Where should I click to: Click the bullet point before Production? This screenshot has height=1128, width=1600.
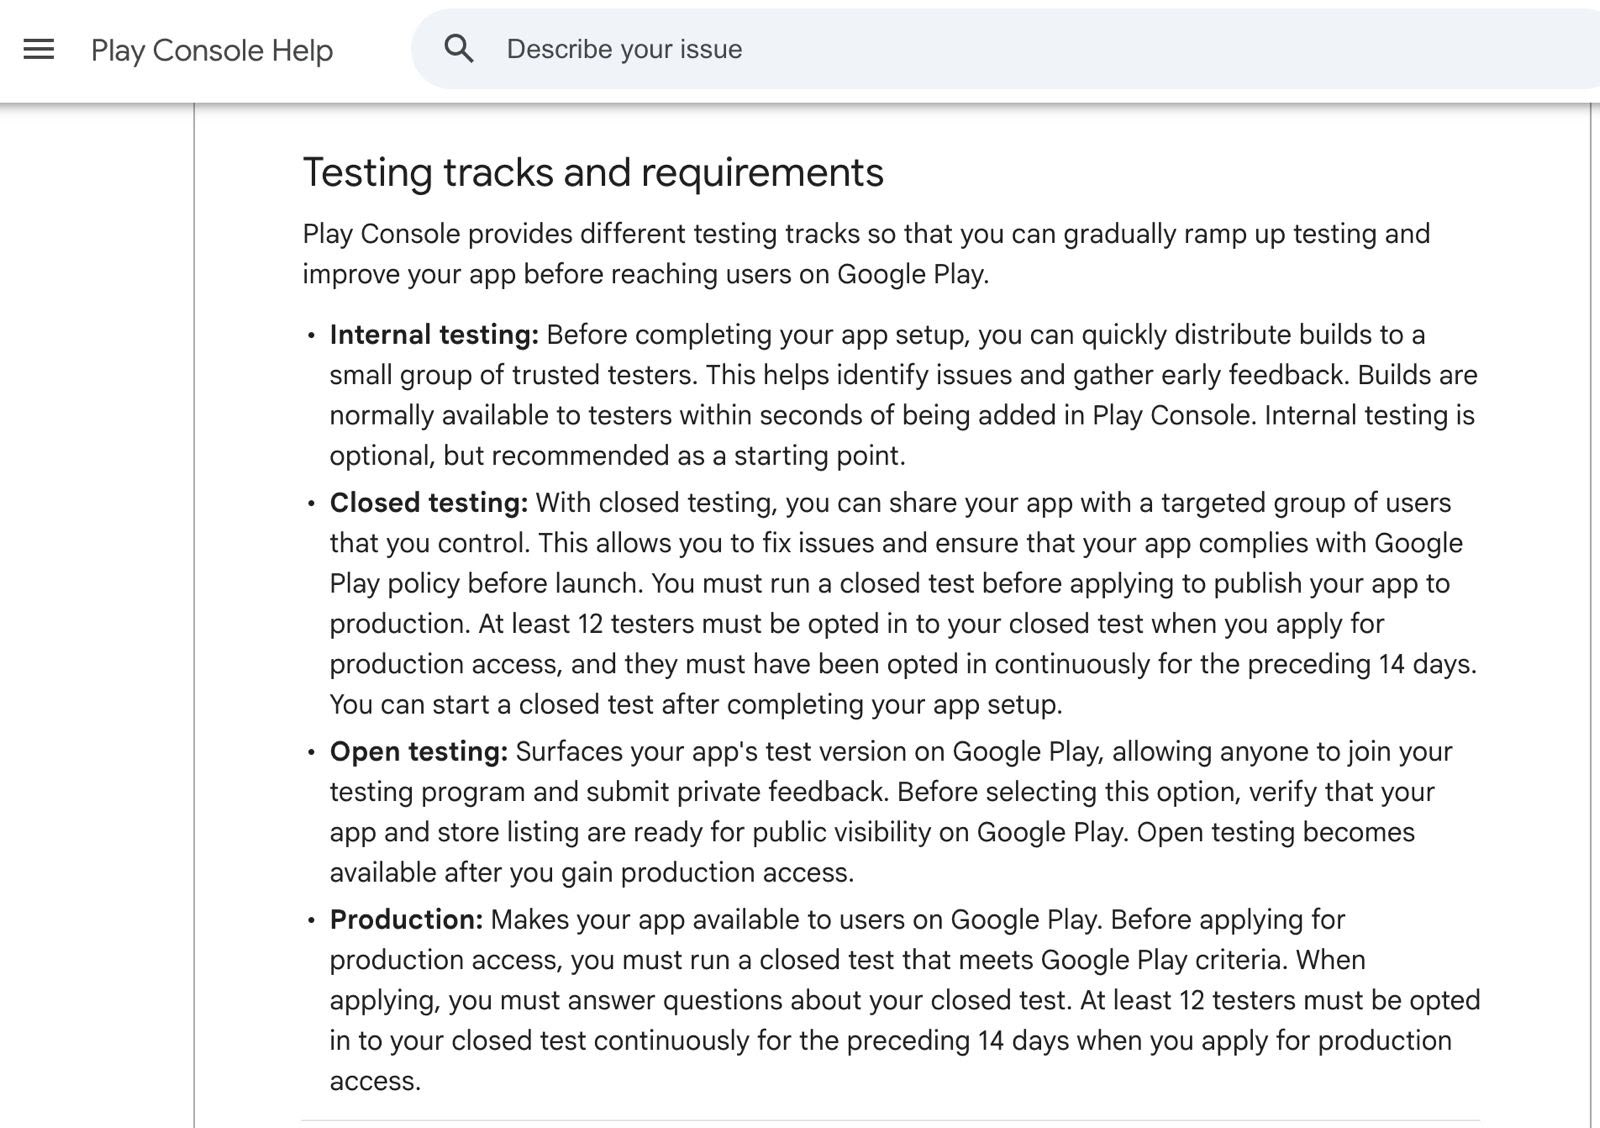coord(312,921)
